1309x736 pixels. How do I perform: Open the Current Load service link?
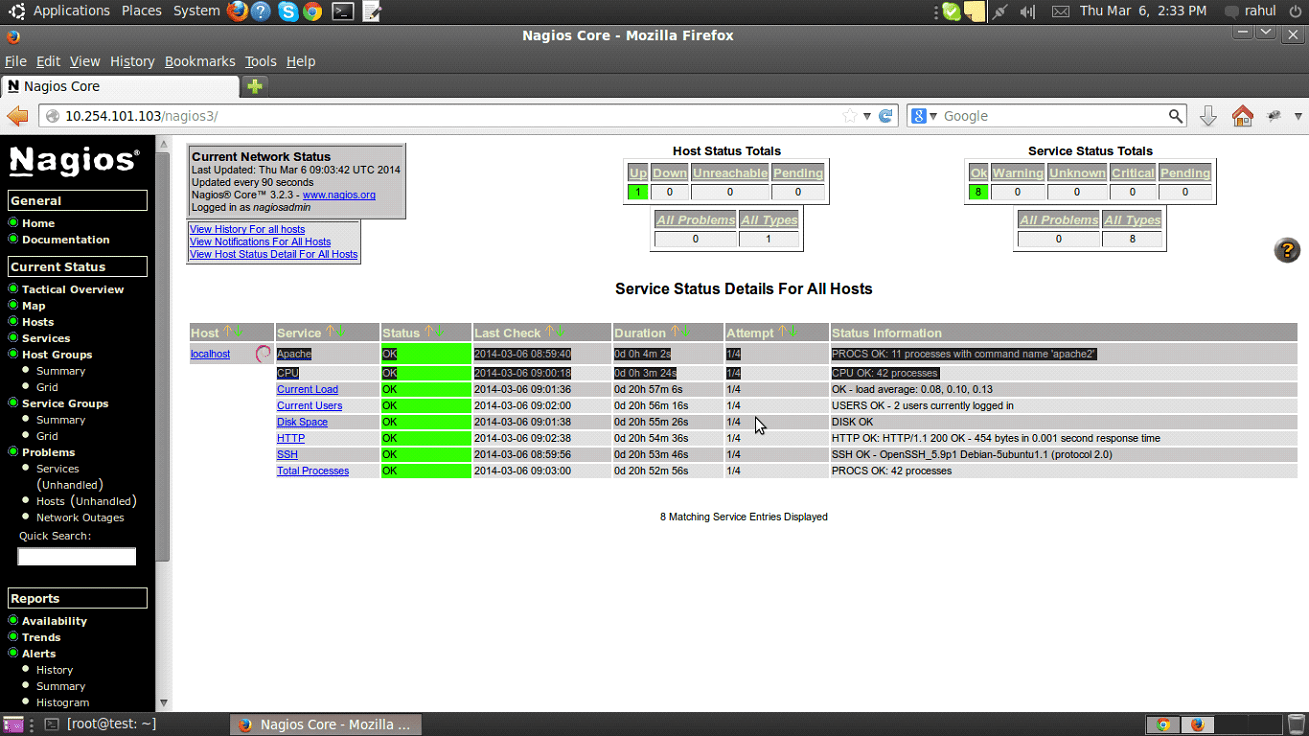point(307,389)
